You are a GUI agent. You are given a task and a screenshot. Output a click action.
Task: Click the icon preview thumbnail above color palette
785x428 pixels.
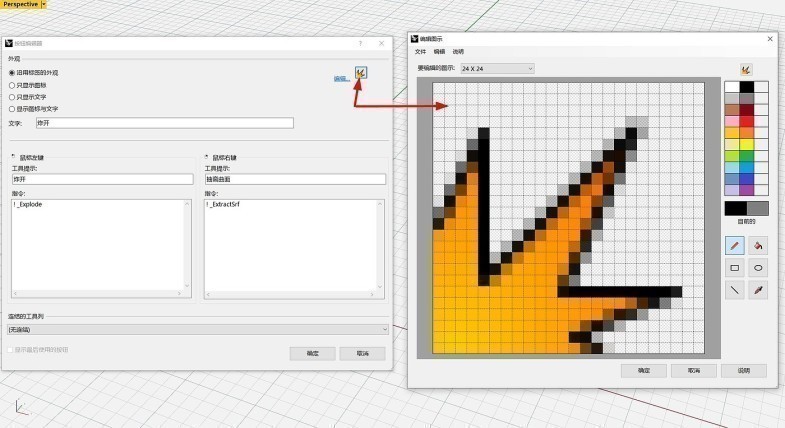tap(746, 69)
